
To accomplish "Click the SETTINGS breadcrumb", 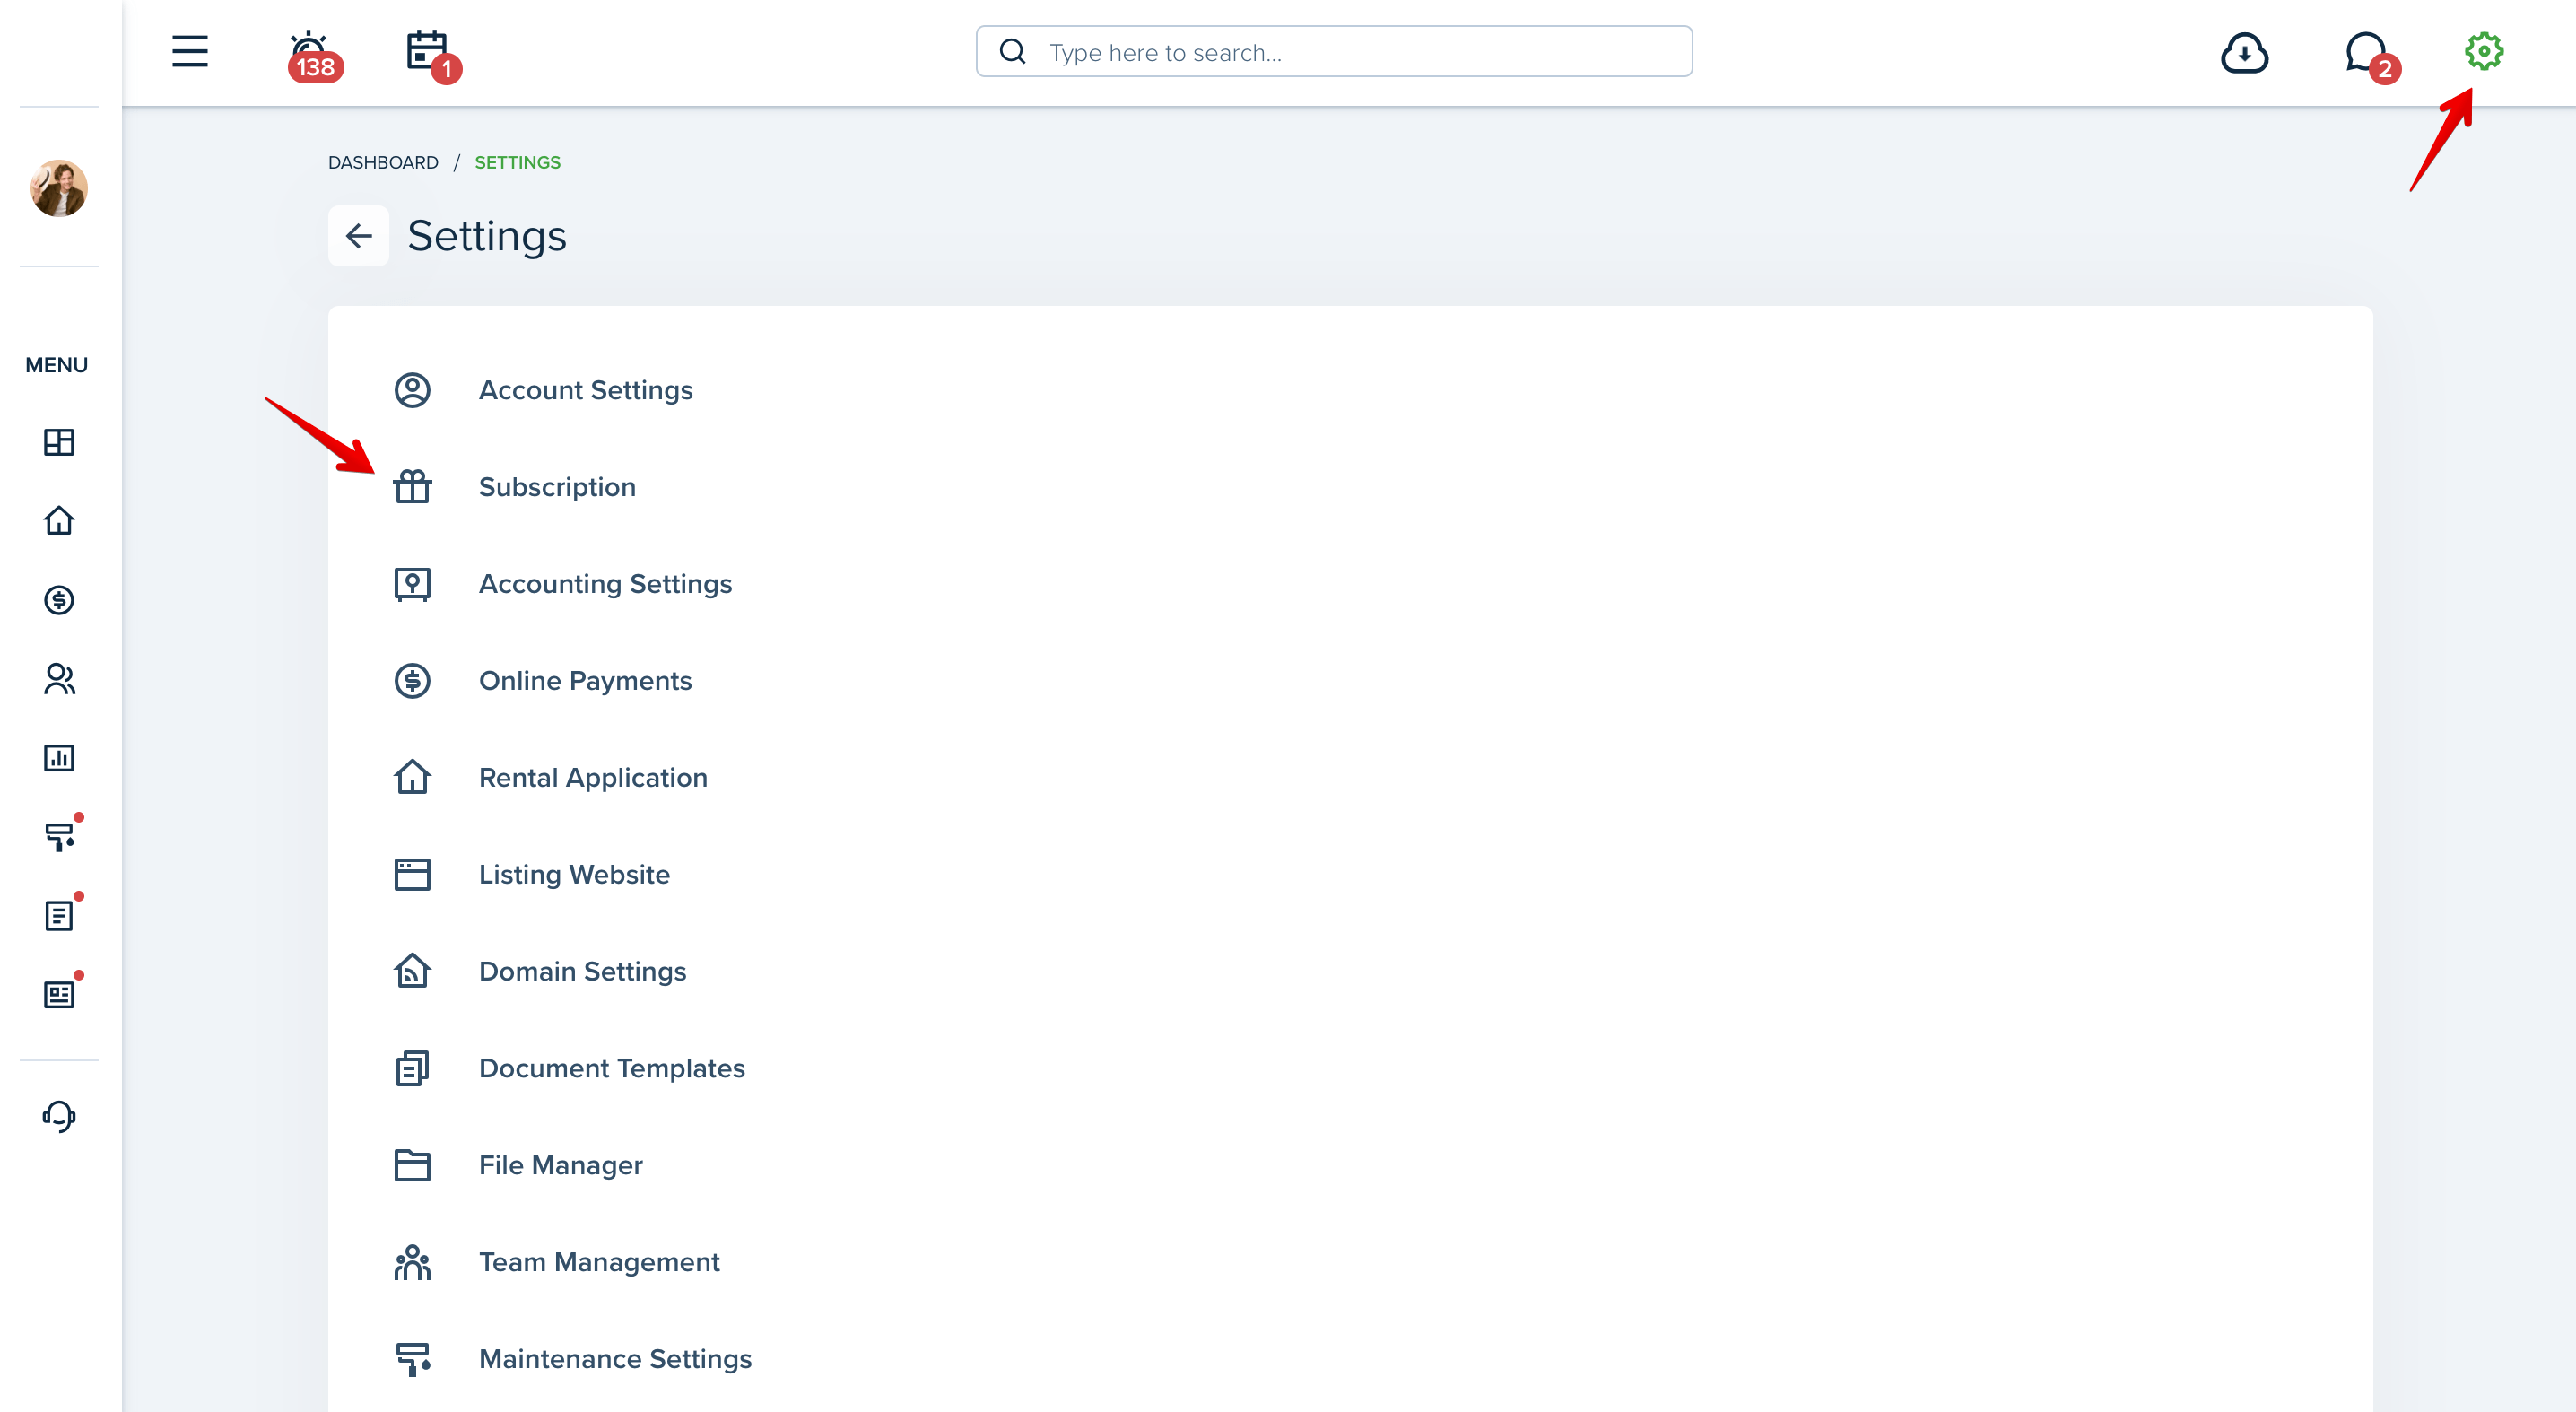I will click(x=517, y=162).
